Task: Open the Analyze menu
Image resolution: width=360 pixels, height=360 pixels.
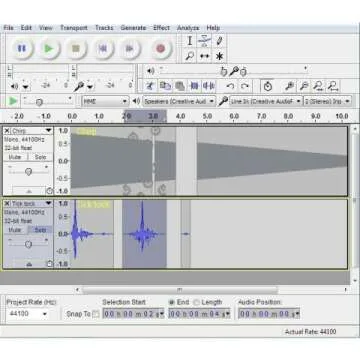Action: coord(188,28)
